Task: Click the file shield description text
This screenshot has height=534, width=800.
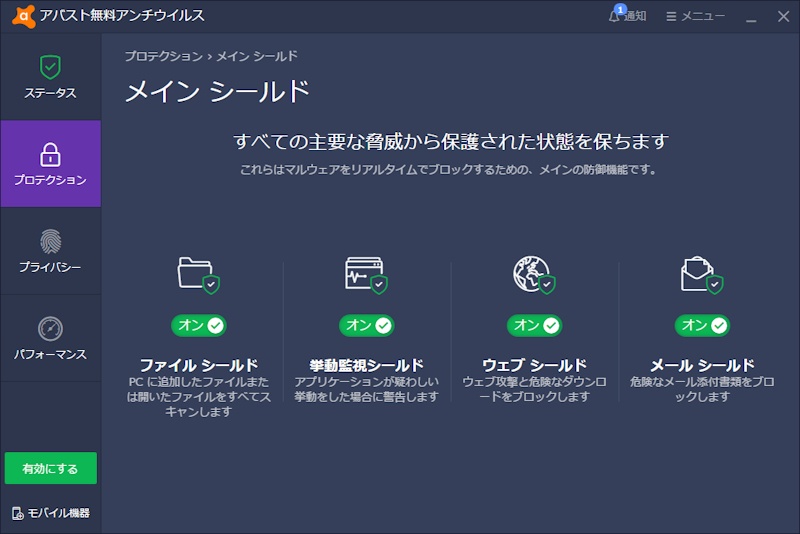Action: pos(199,397)
